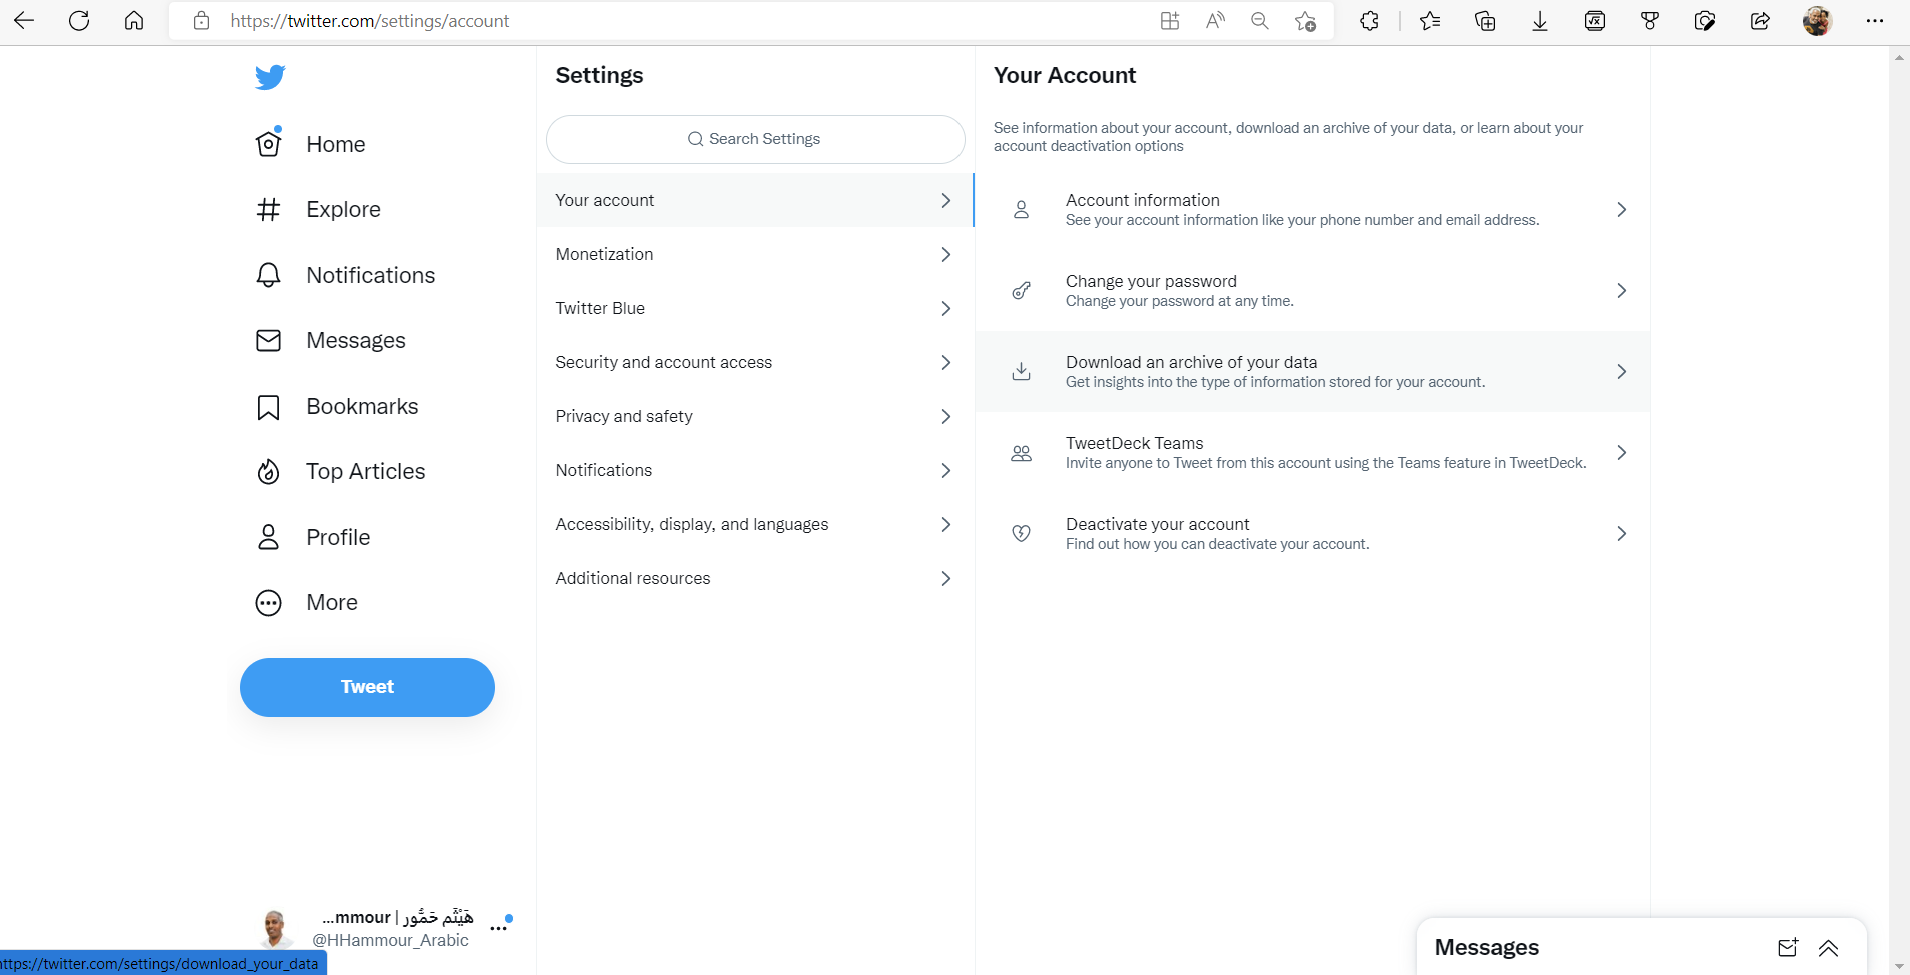Viewport: 1910px width, 975px height.
Task: Click the Change your password key icon
Action: [x=1021, y=291]
